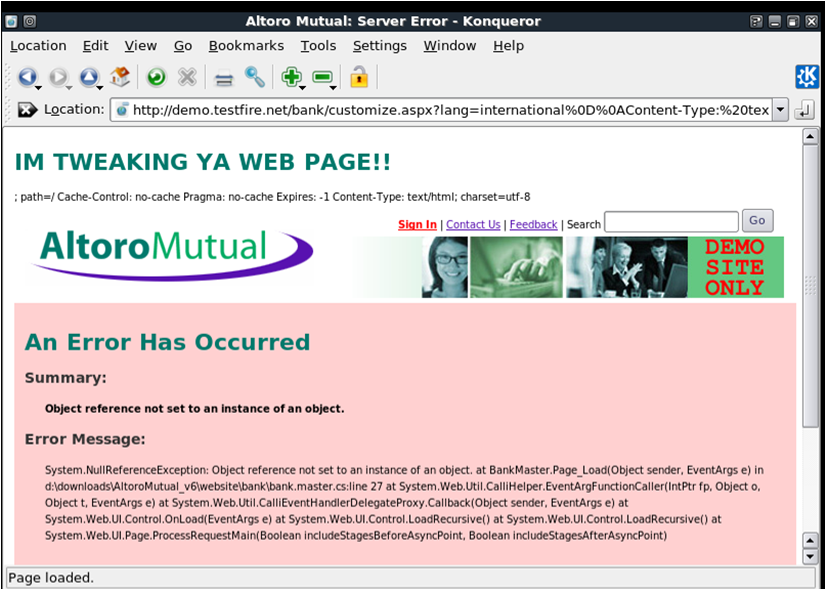Open the Window menu
The image size is (825, 589).
pos(450,46)
